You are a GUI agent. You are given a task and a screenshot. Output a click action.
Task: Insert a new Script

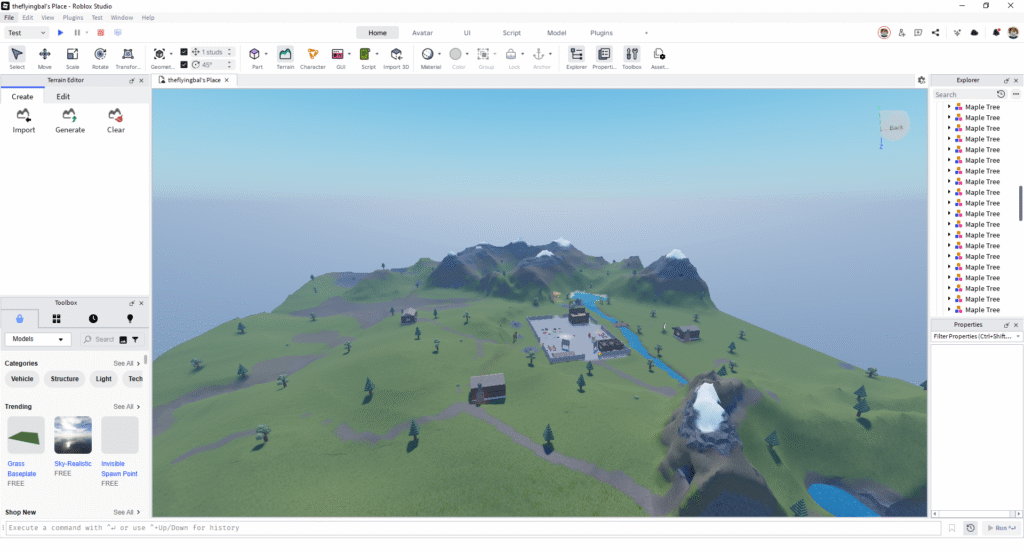pos(366,58)
